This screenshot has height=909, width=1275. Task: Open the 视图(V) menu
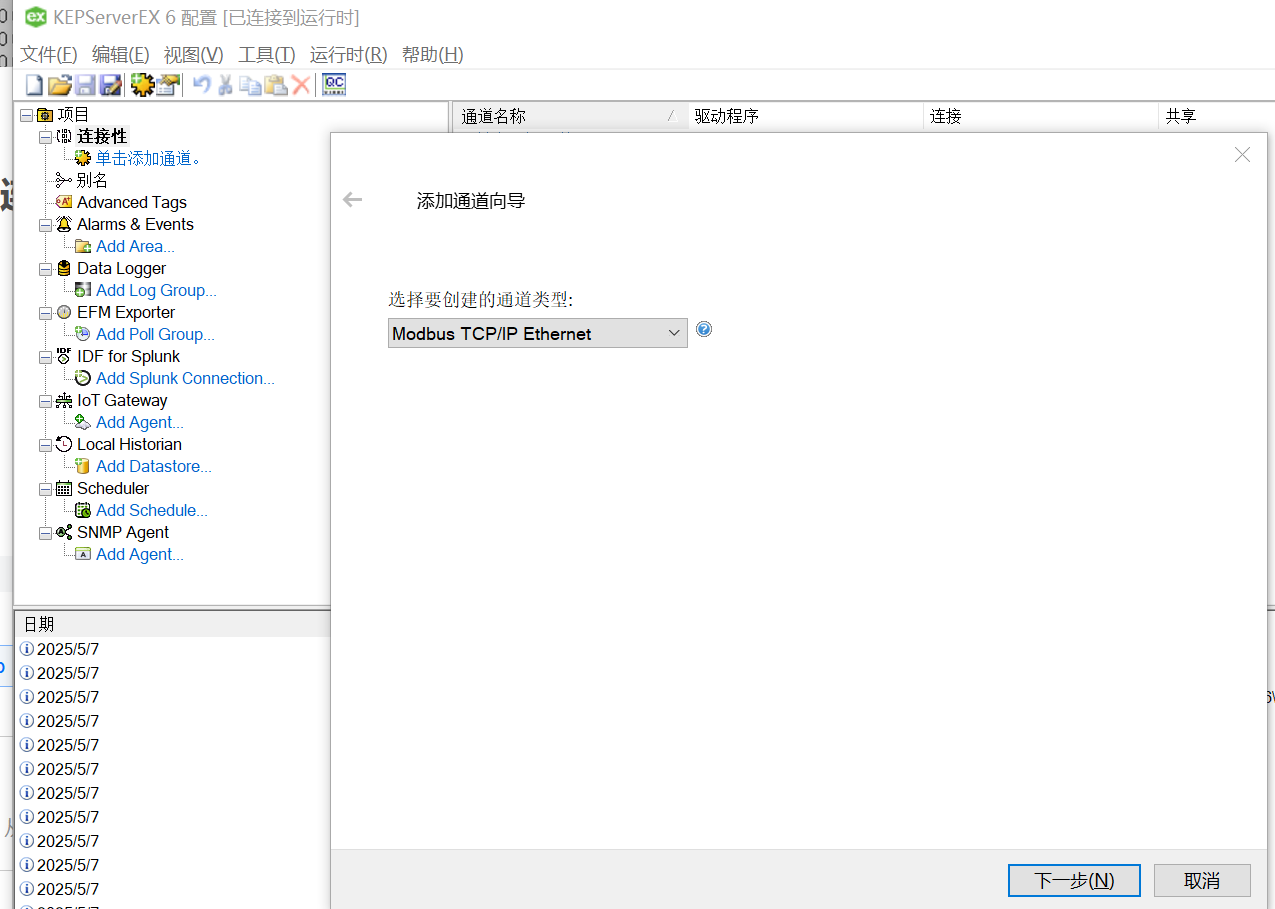click(194, 54)
